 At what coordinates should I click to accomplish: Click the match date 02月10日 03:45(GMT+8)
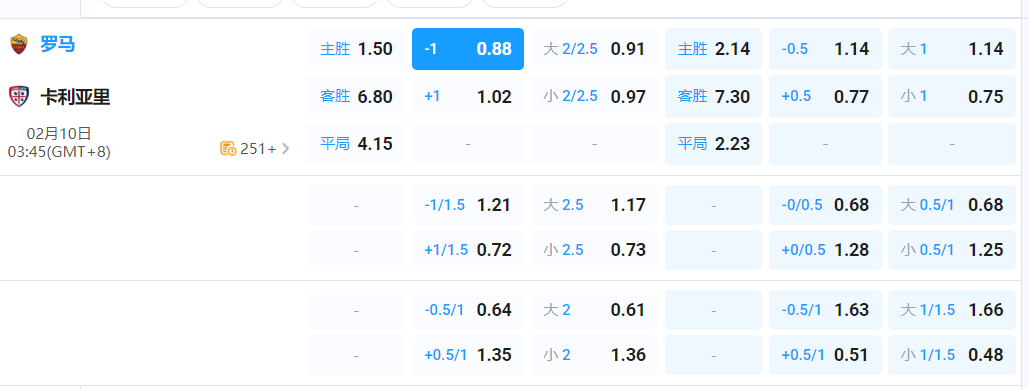59,143
